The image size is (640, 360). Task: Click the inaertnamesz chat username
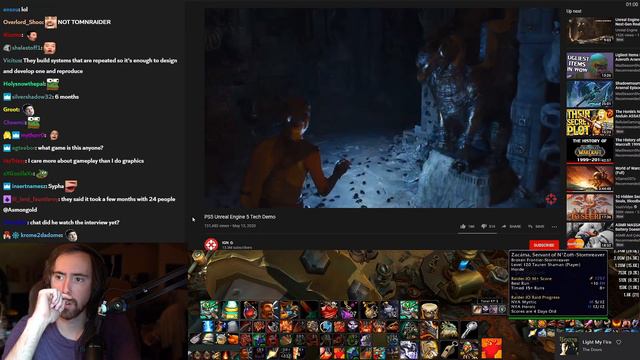29,186
